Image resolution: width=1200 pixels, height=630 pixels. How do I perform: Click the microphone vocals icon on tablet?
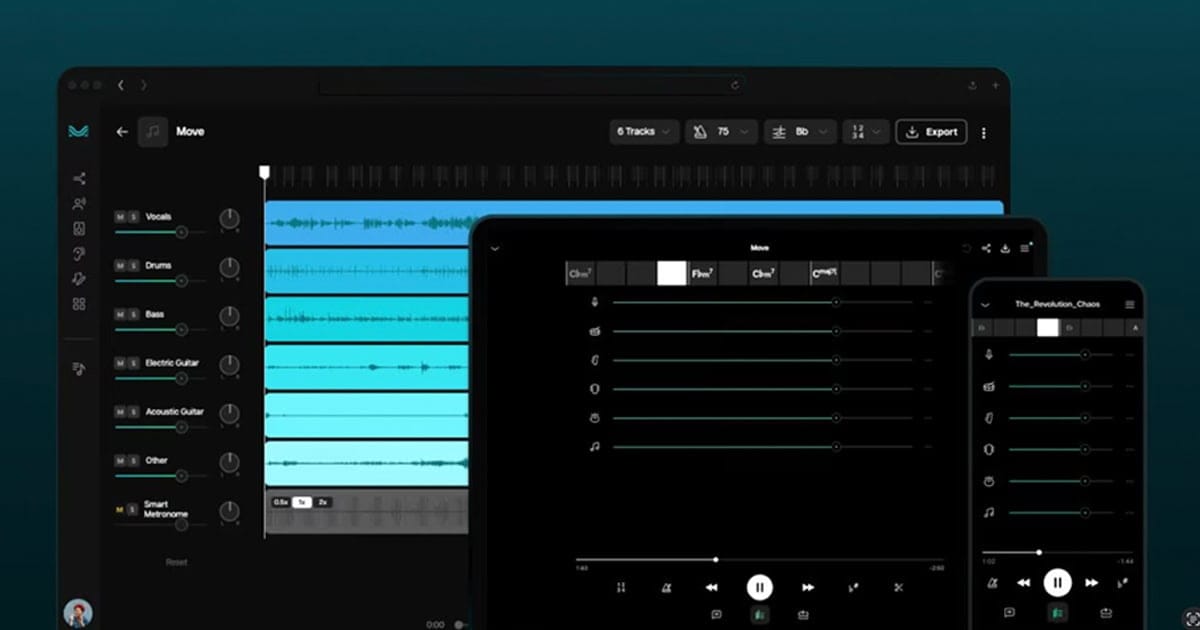(594, 302)
